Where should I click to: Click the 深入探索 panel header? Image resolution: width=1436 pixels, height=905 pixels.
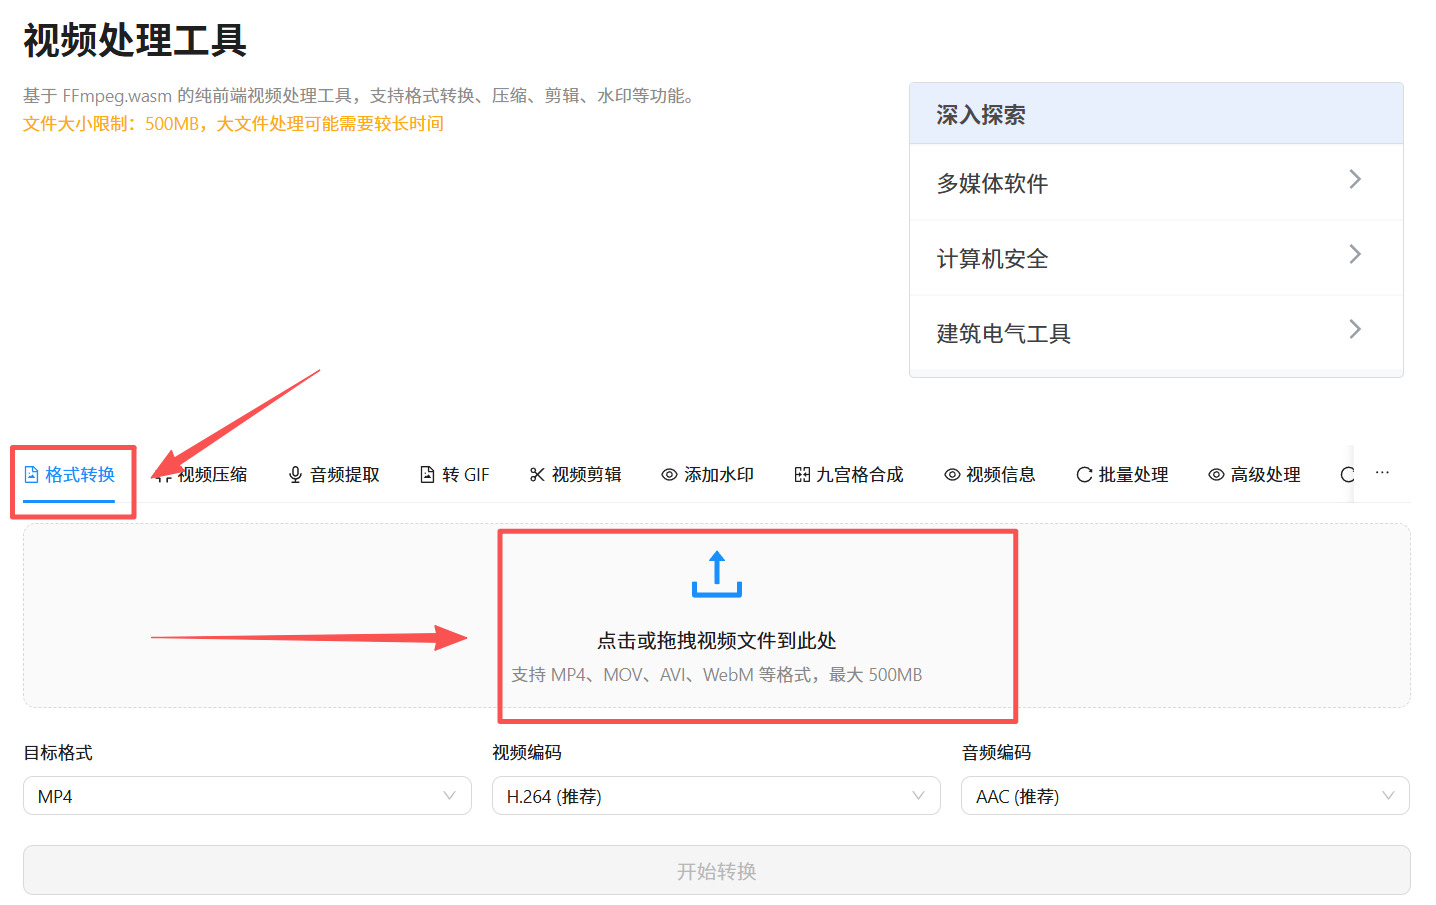pos(1156,114)
